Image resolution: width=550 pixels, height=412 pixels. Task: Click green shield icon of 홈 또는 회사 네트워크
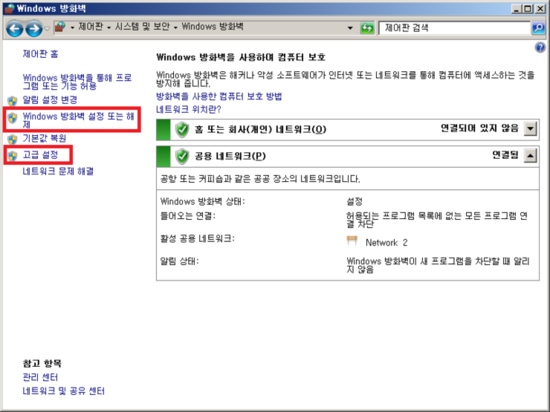(x=182, y=130)
